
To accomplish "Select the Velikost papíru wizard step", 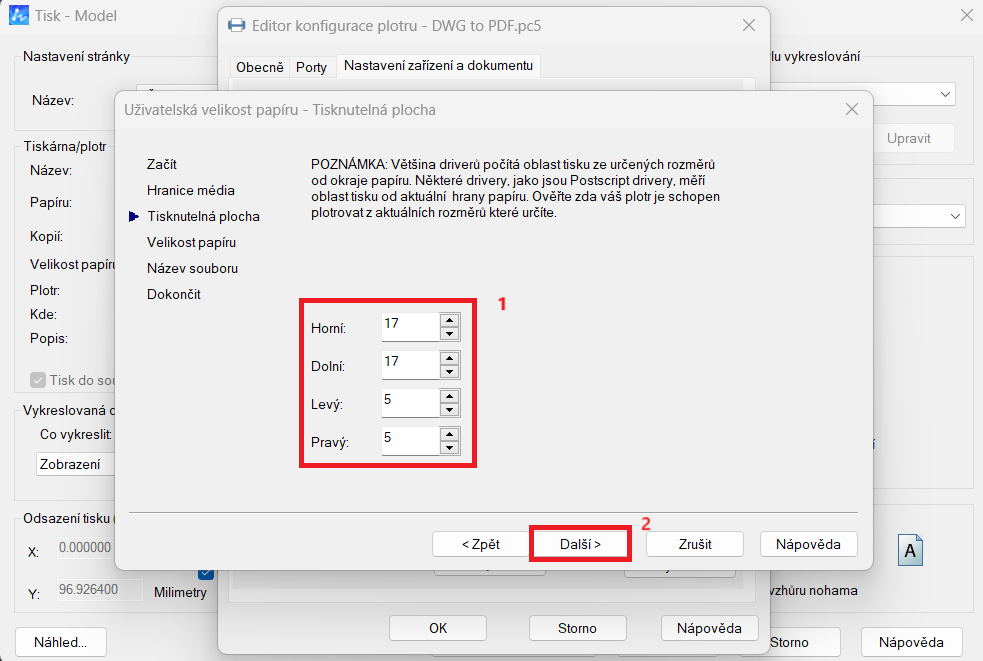I will (191, 242).
